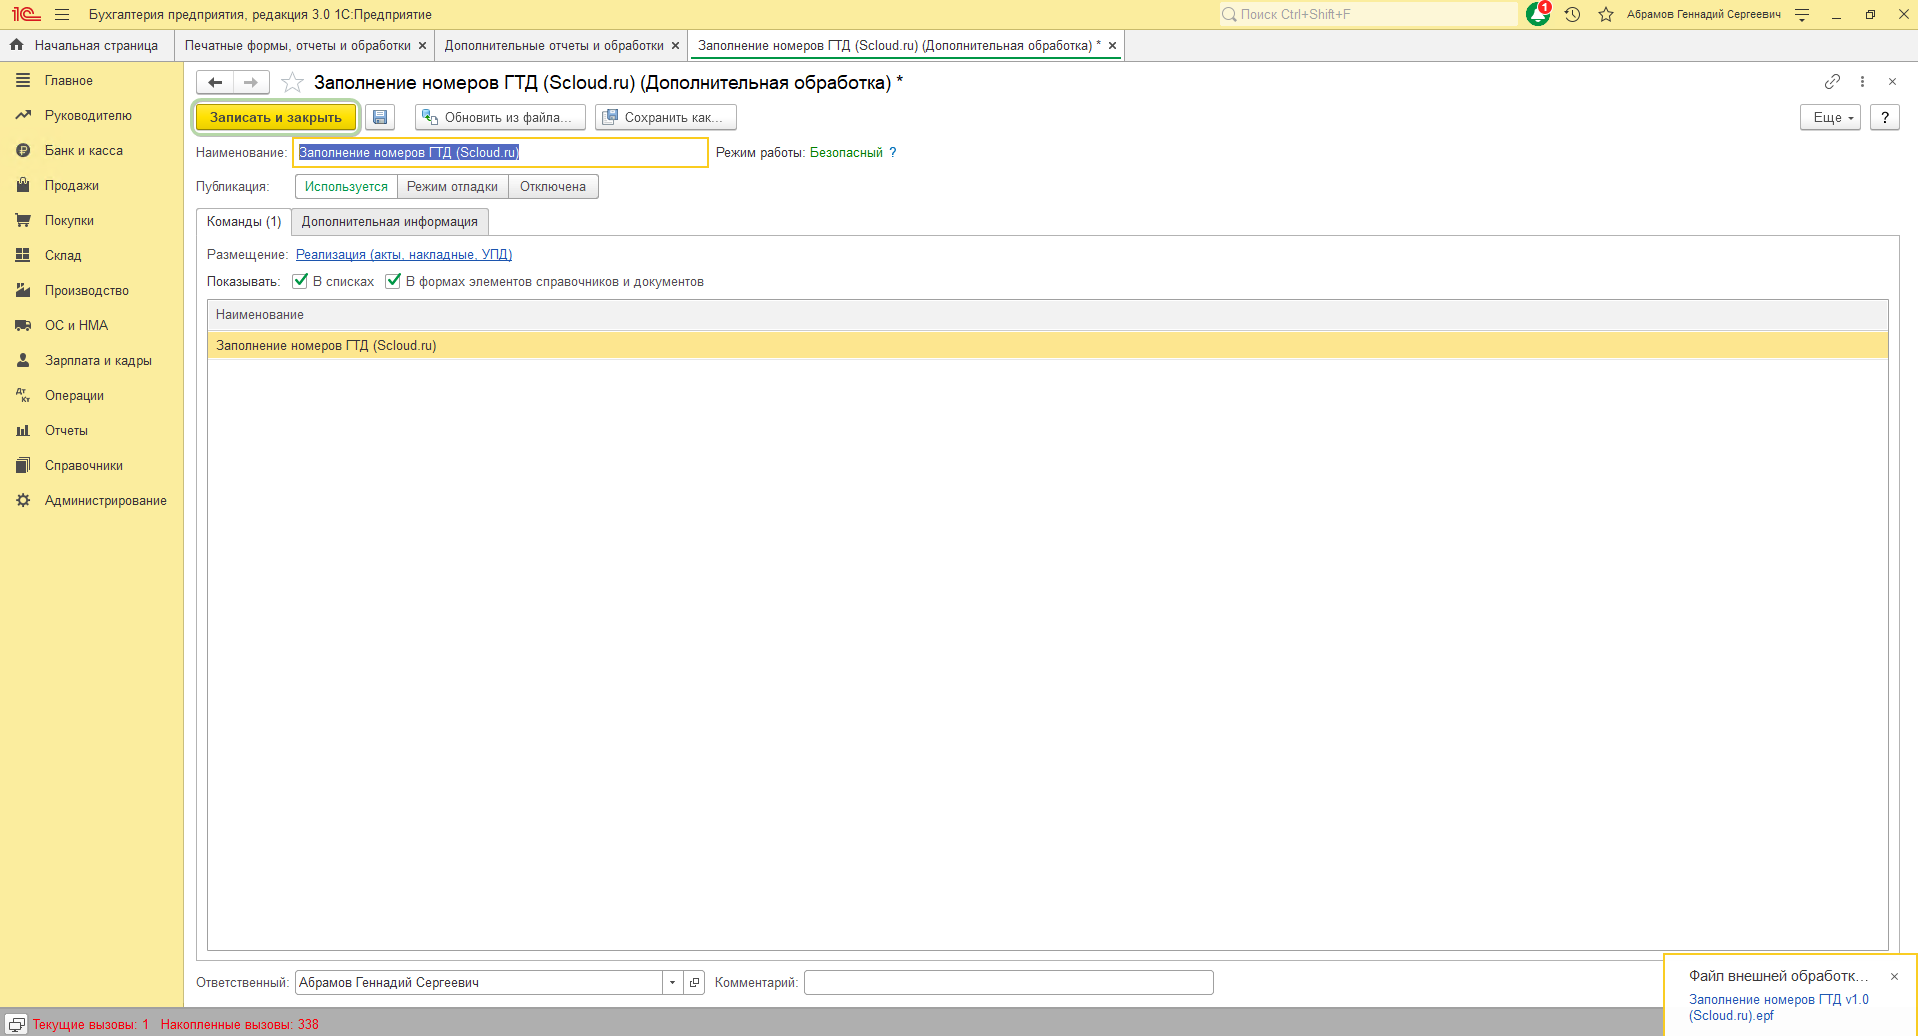Open the 1C main menu hamburger icon
This screenshot has width=1918, height=1036.
pyautogui.click(x=62, y=15)
